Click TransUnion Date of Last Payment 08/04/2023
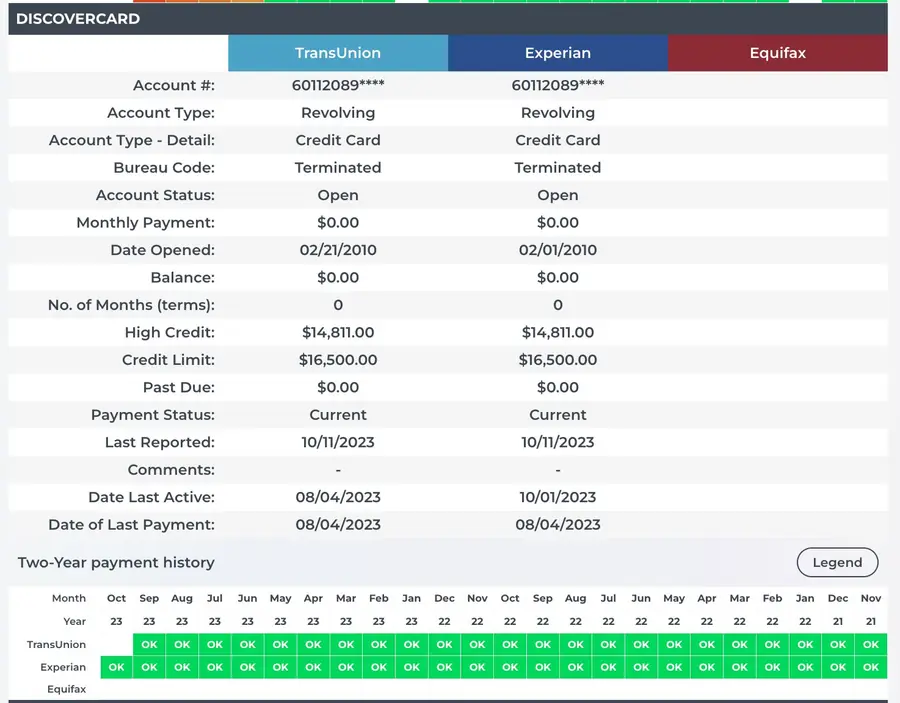Image resolution: width=900 pixels, height=703 pixels. coord(338,525)
